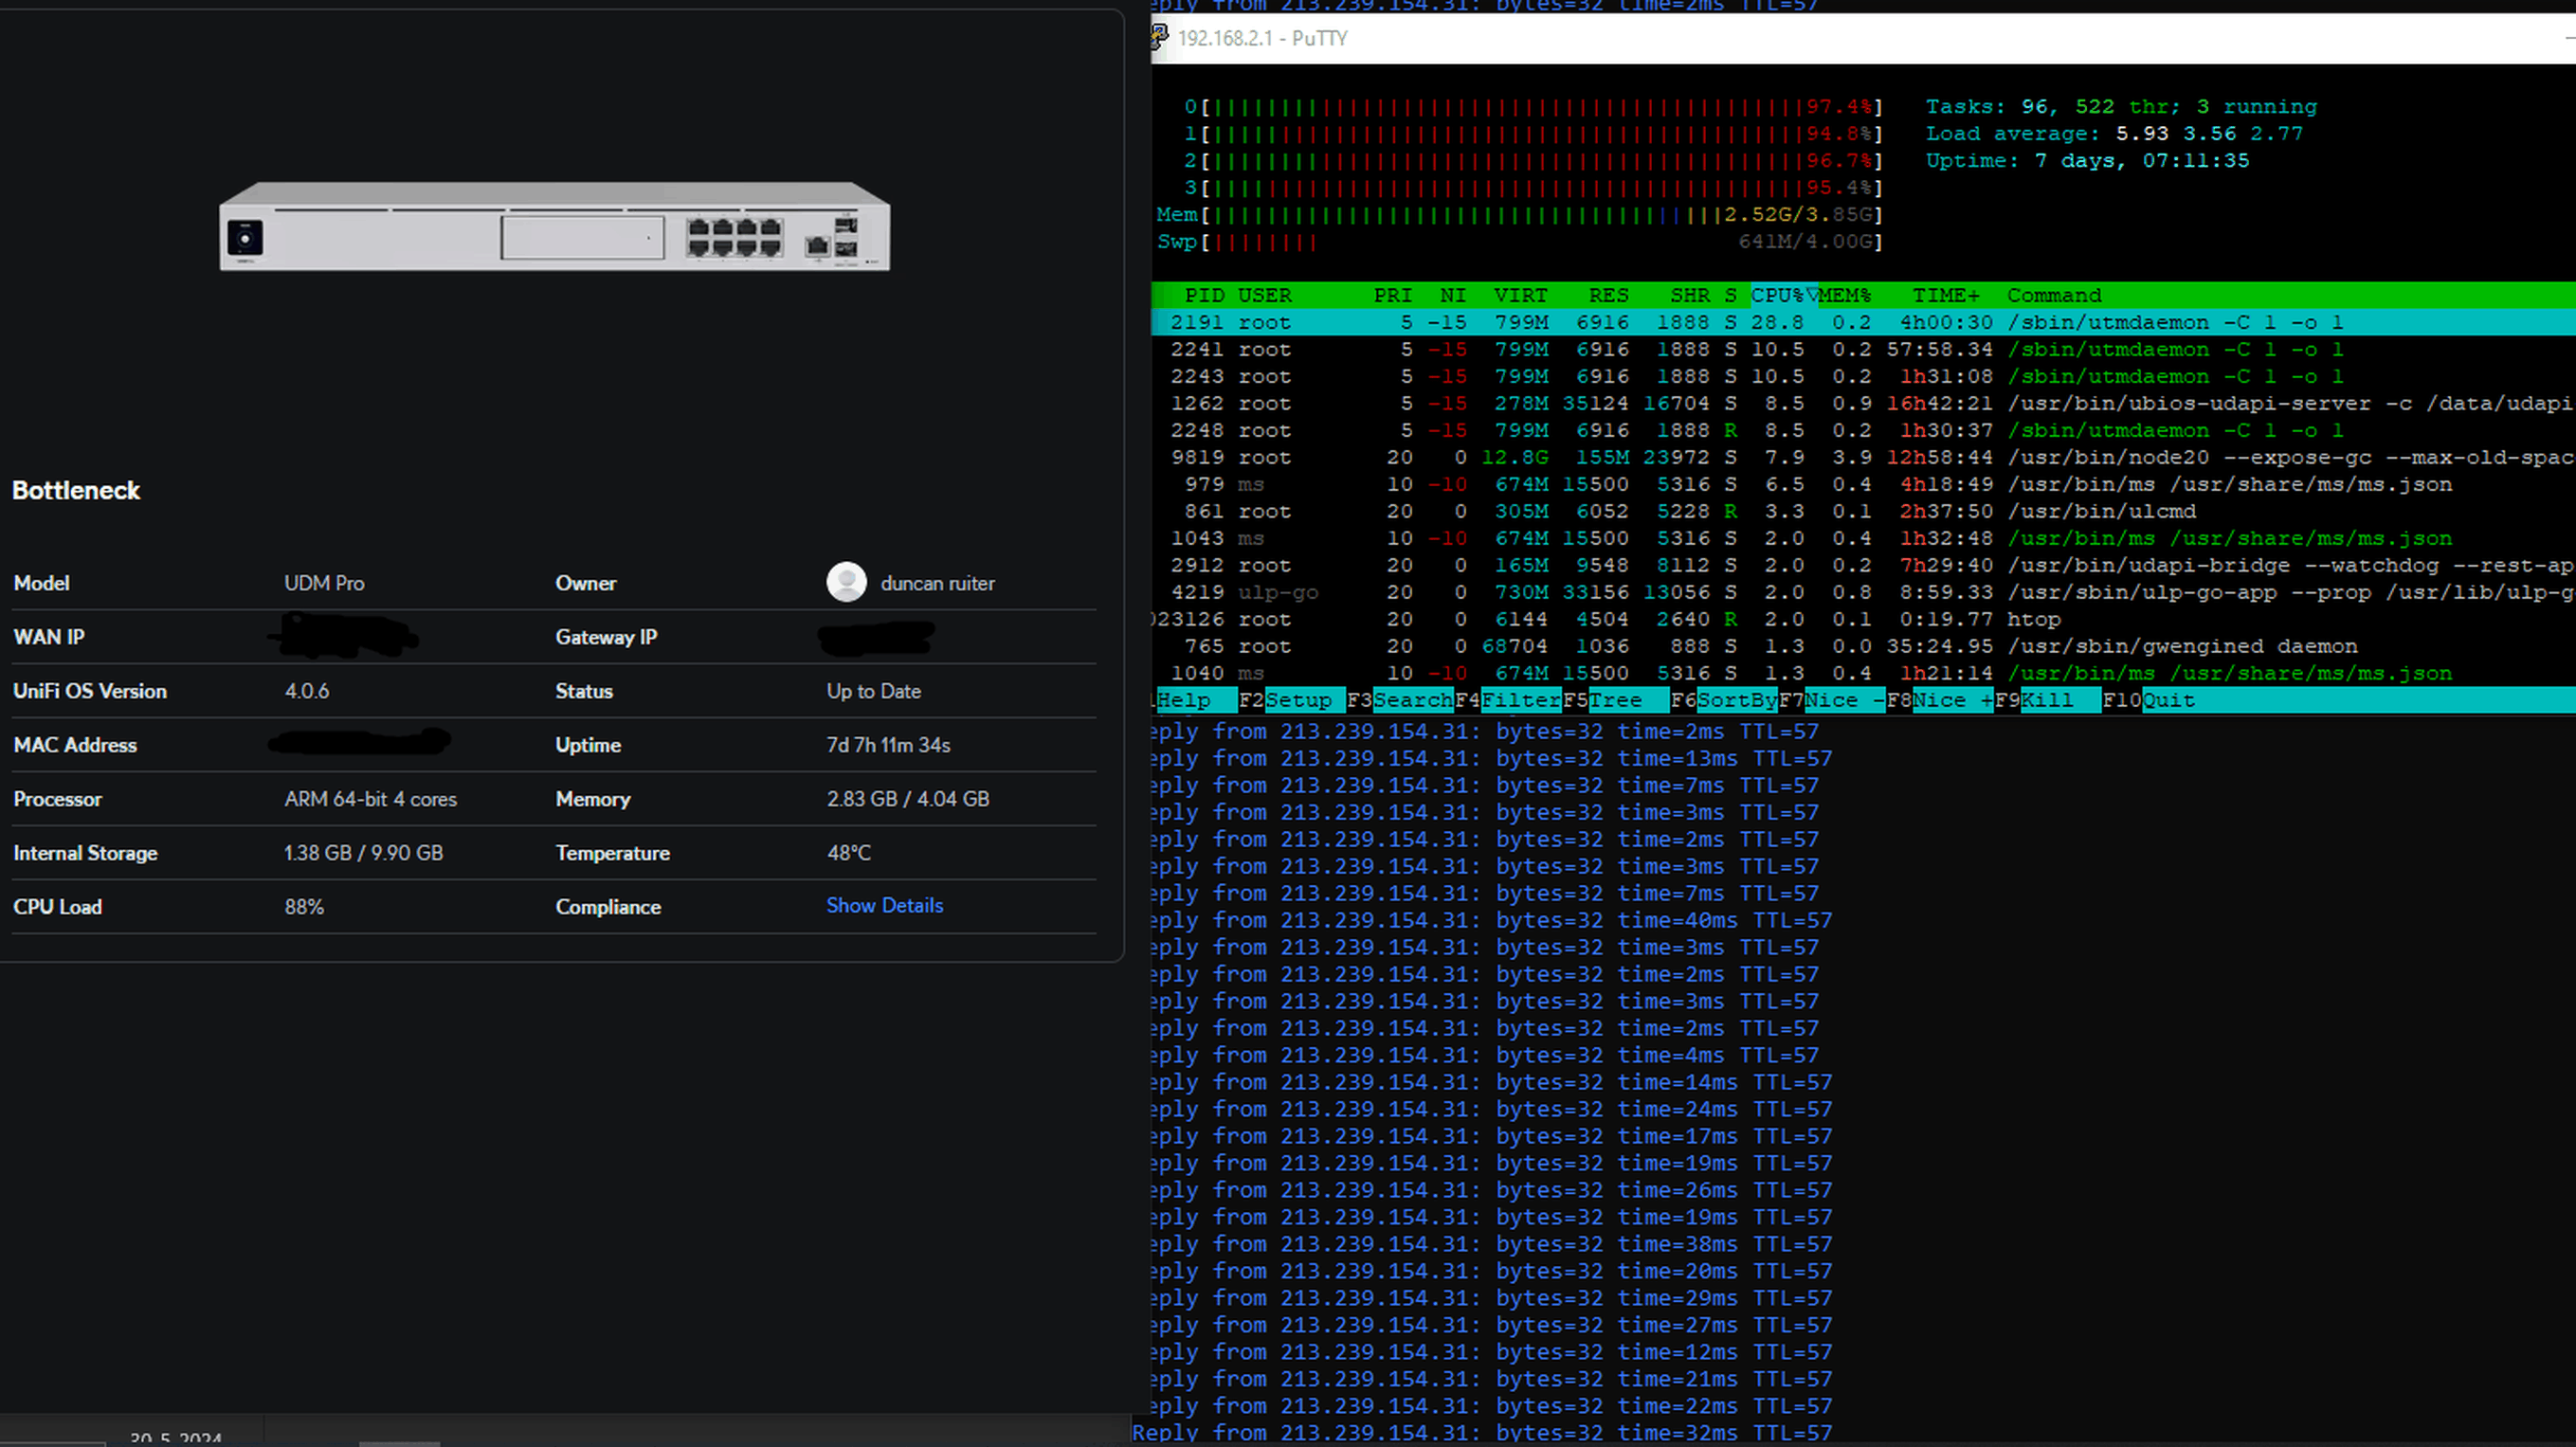Select process row PID 2912 udapi-bridge
2576x1447 pixels.
coord(1863,565)
